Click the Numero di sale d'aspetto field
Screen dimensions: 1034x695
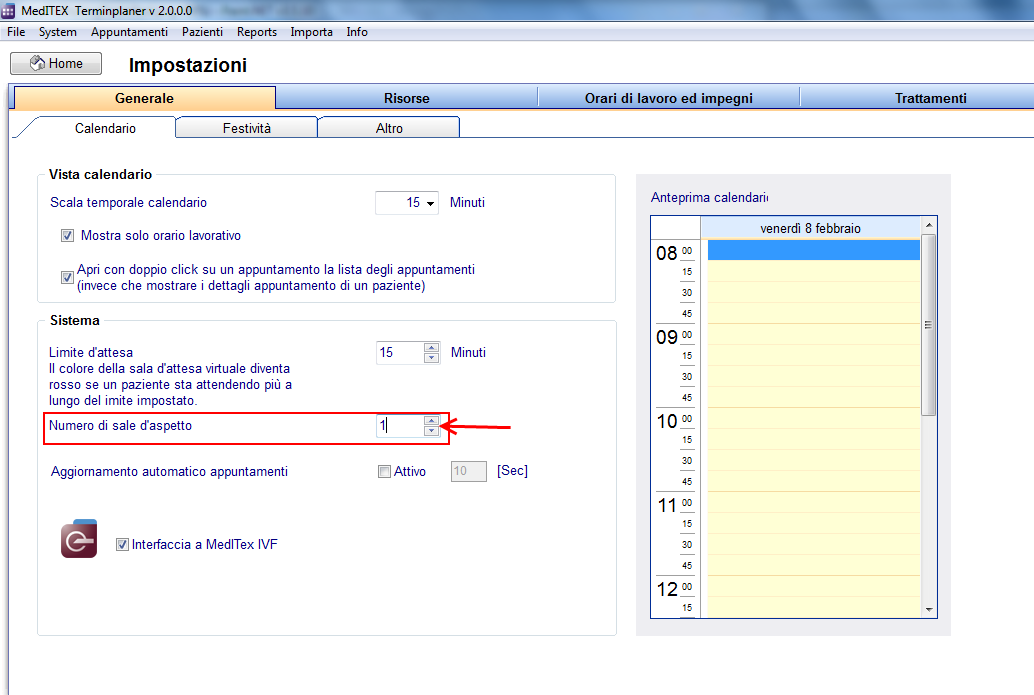400,426
